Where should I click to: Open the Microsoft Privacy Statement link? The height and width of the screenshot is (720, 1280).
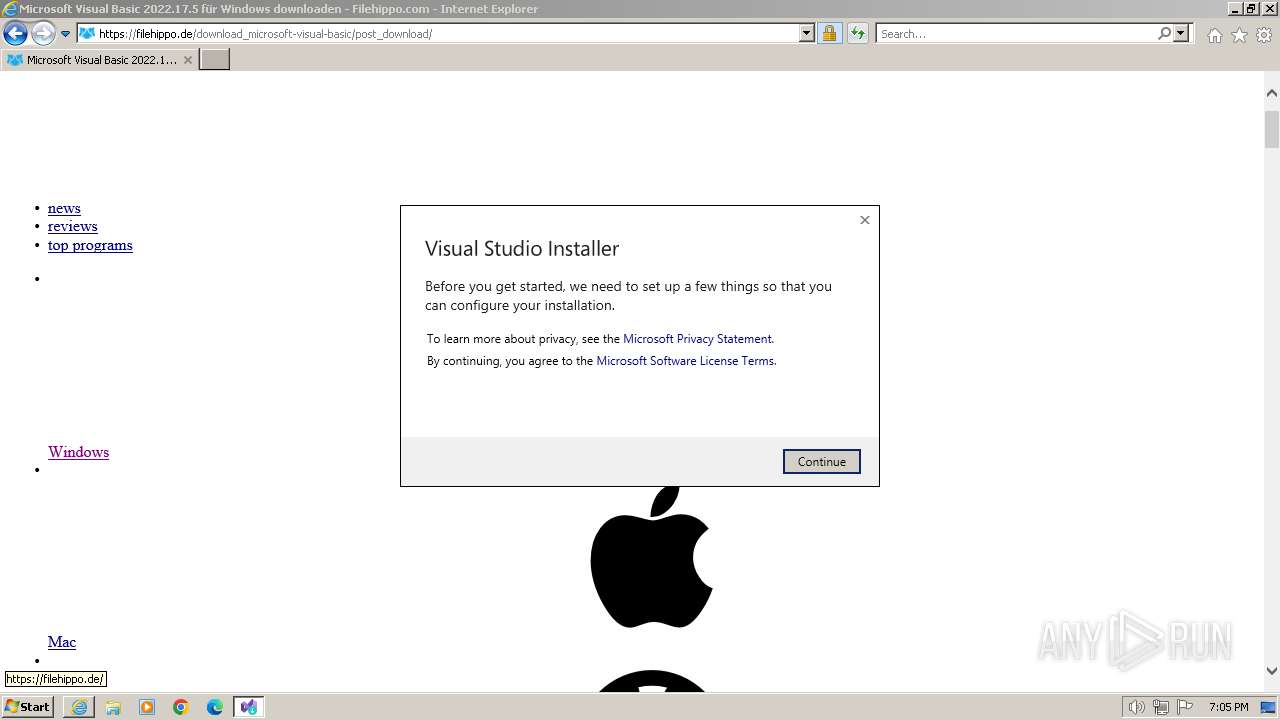697,339
